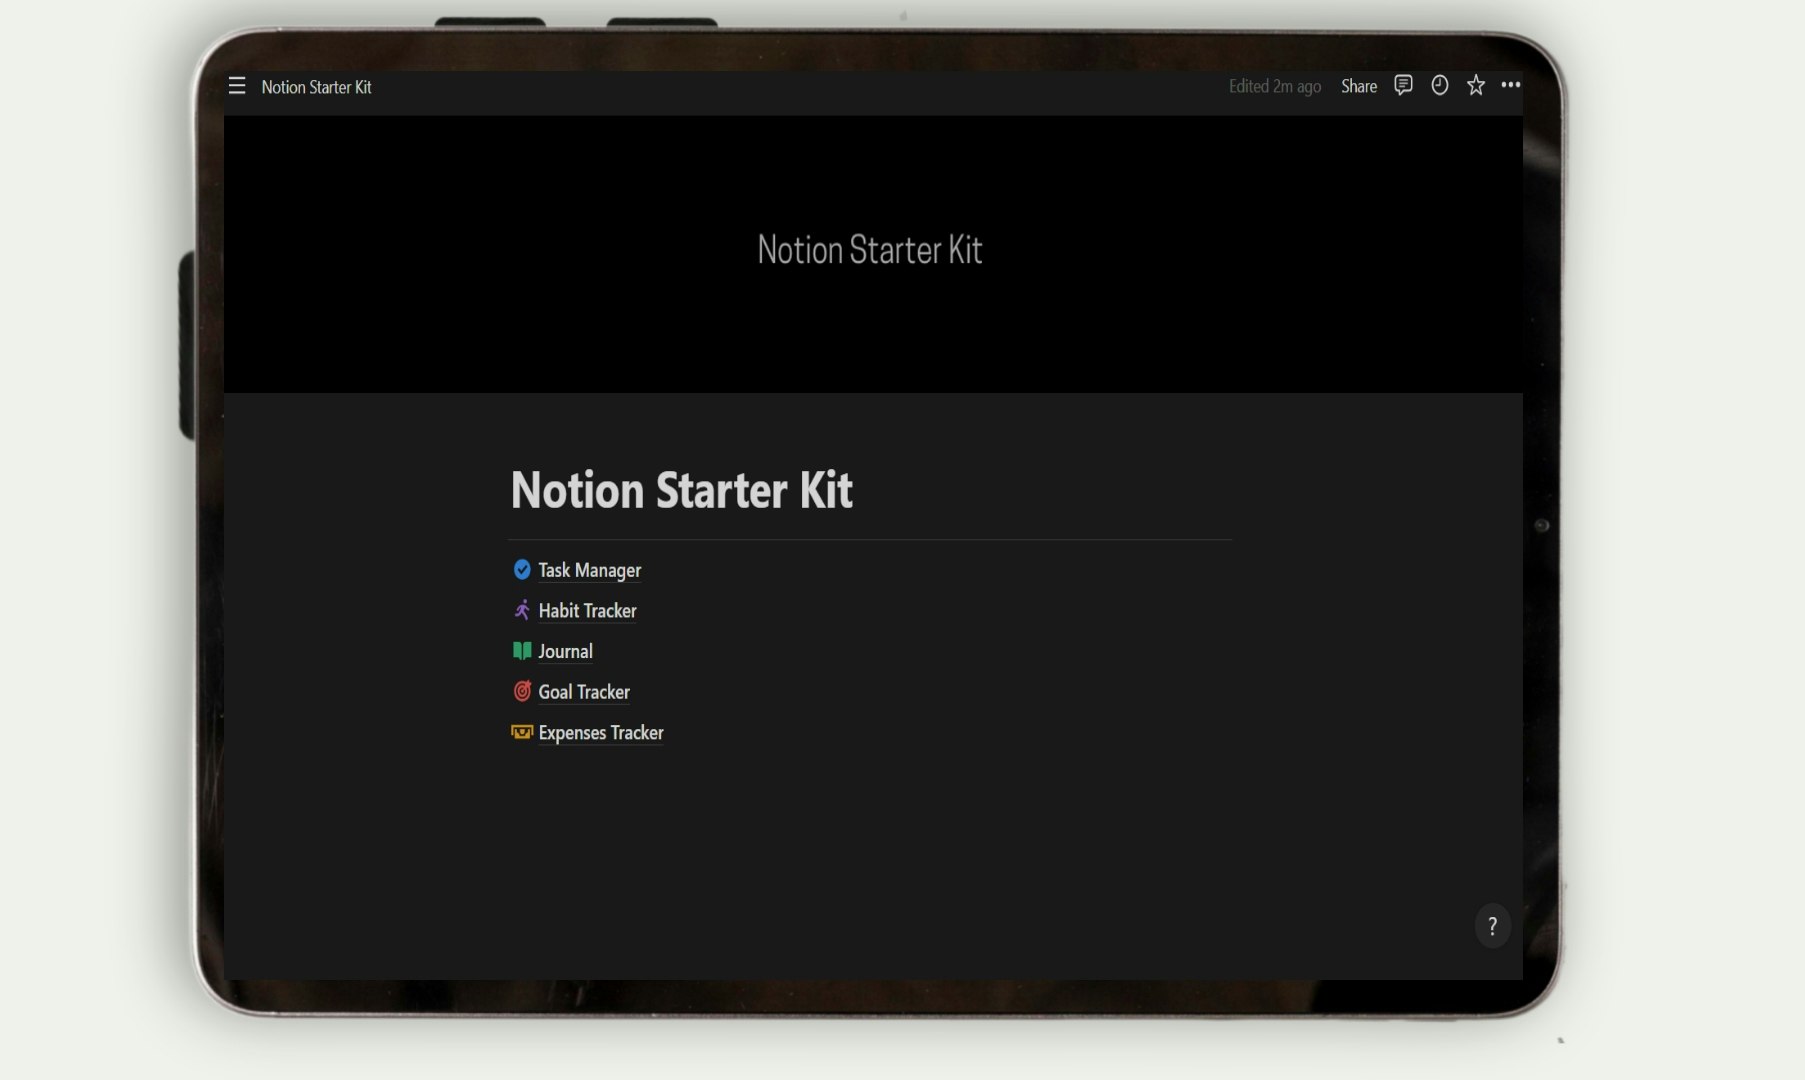
Task: Click the Notion Starter Kit breadcrumb title
Action: (316, 87)
